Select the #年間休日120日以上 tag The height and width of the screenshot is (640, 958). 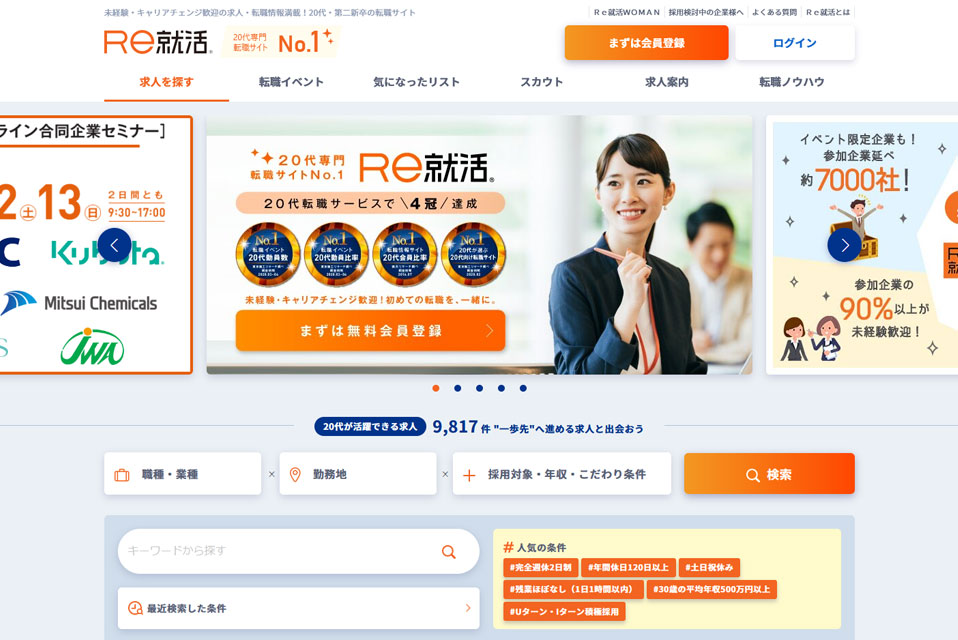tap(628, 567)
